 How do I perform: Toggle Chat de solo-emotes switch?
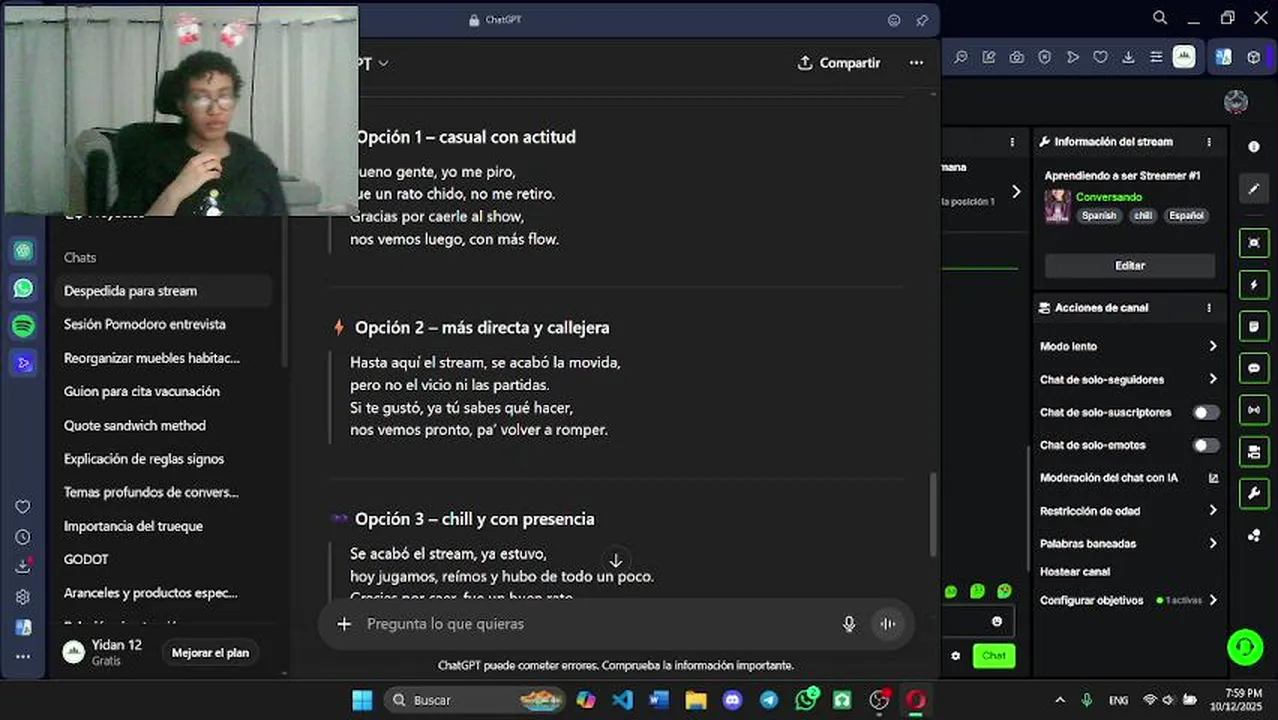1206,445
